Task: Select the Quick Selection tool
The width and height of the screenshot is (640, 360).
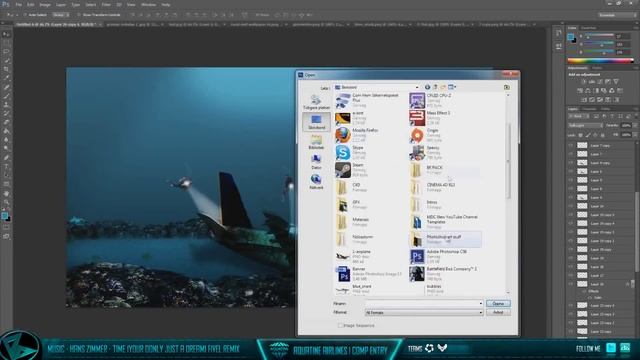Action: click(x=6, y=60)
